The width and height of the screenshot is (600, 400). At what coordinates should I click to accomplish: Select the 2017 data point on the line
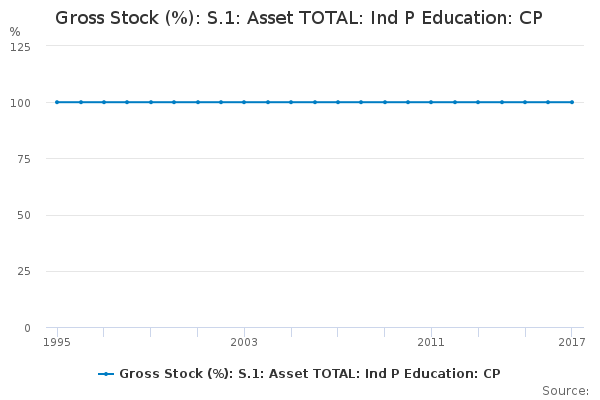572,102
